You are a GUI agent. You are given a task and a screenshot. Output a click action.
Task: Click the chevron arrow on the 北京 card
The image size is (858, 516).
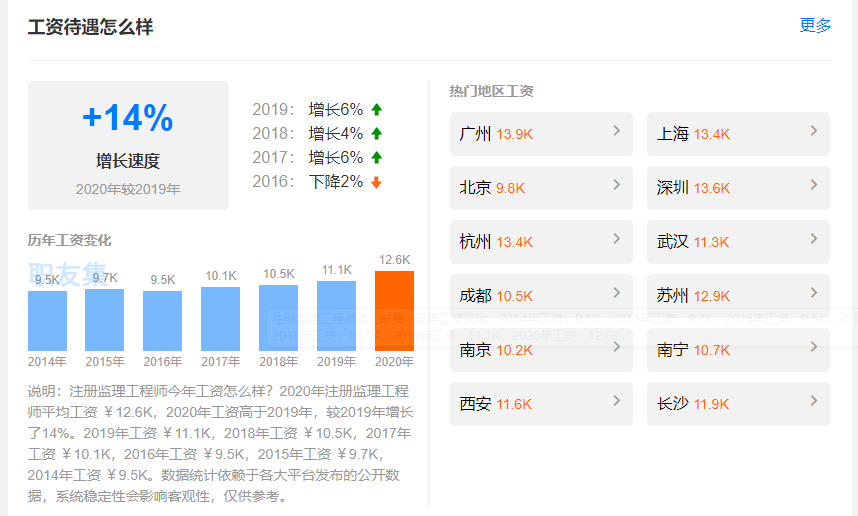point(616,185)
